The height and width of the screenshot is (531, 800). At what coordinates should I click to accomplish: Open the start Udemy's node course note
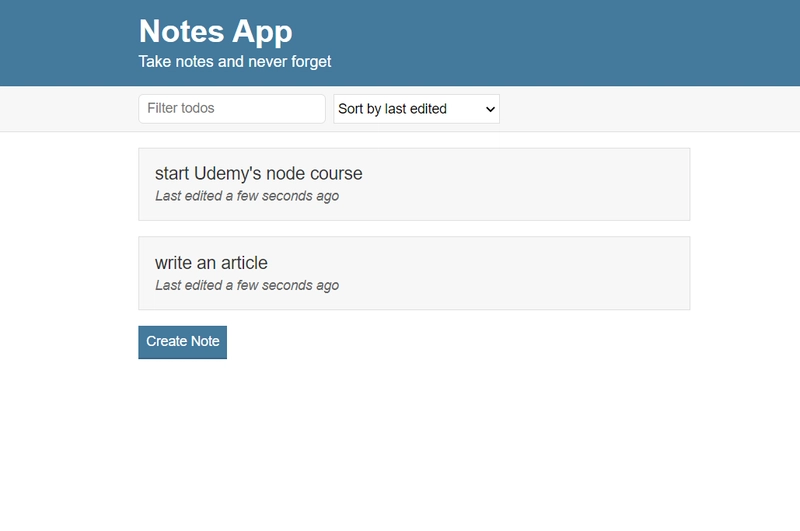[x=414, y=184]
